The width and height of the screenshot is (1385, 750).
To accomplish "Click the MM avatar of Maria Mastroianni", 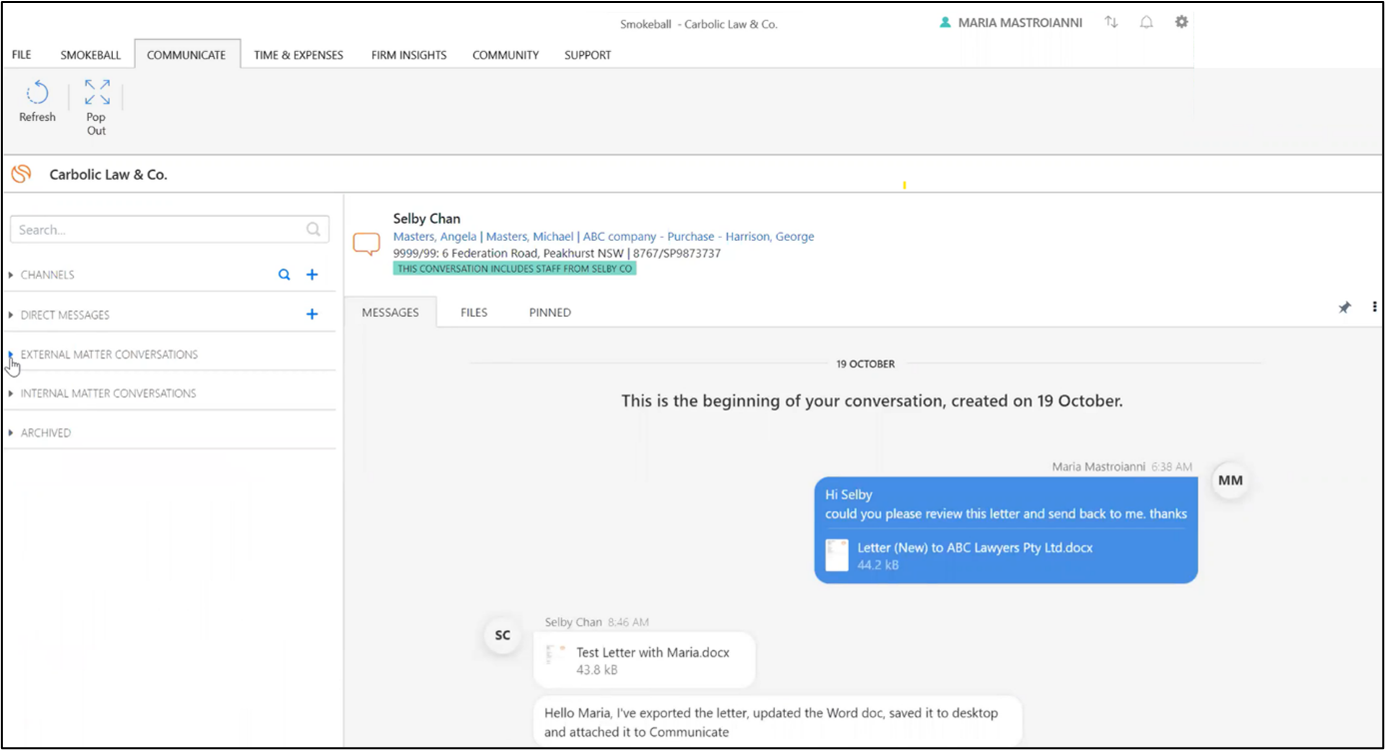I will [x=1230, y=481].
